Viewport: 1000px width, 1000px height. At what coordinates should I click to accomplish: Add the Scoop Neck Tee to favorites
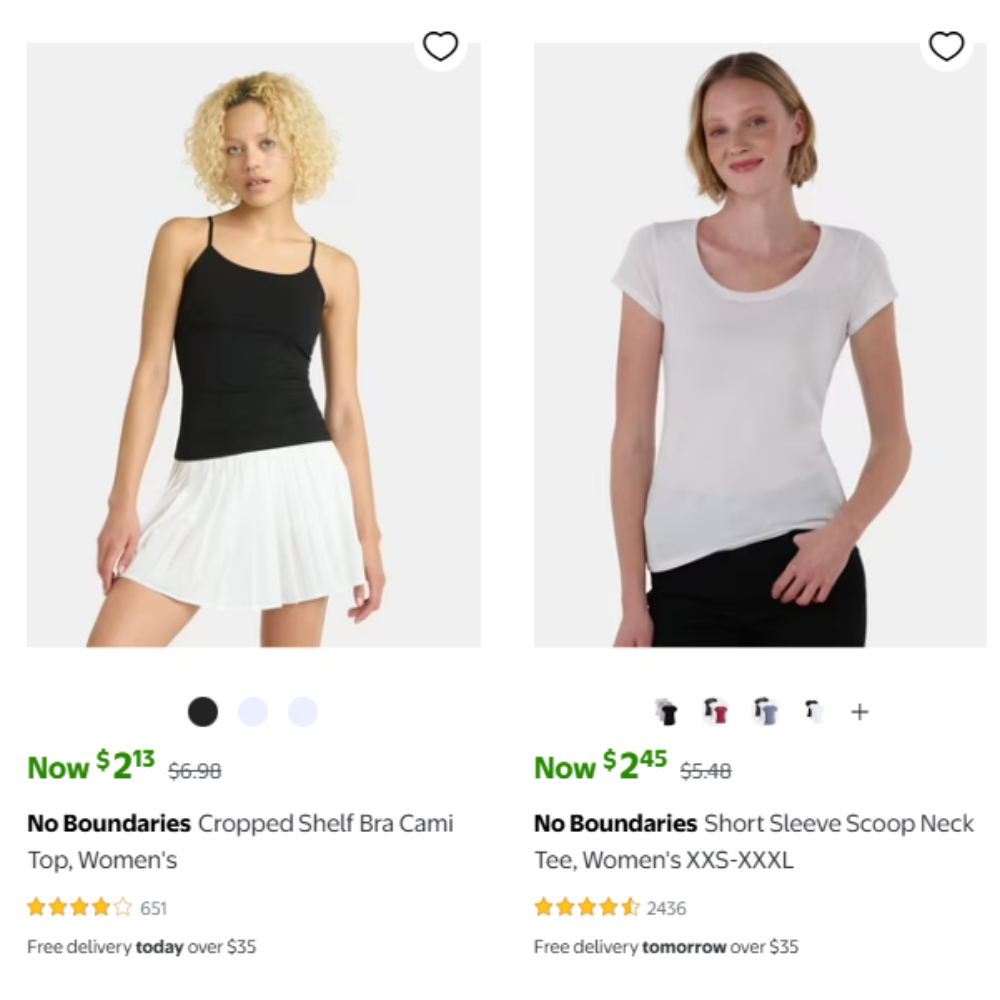(x=946, y=46)
